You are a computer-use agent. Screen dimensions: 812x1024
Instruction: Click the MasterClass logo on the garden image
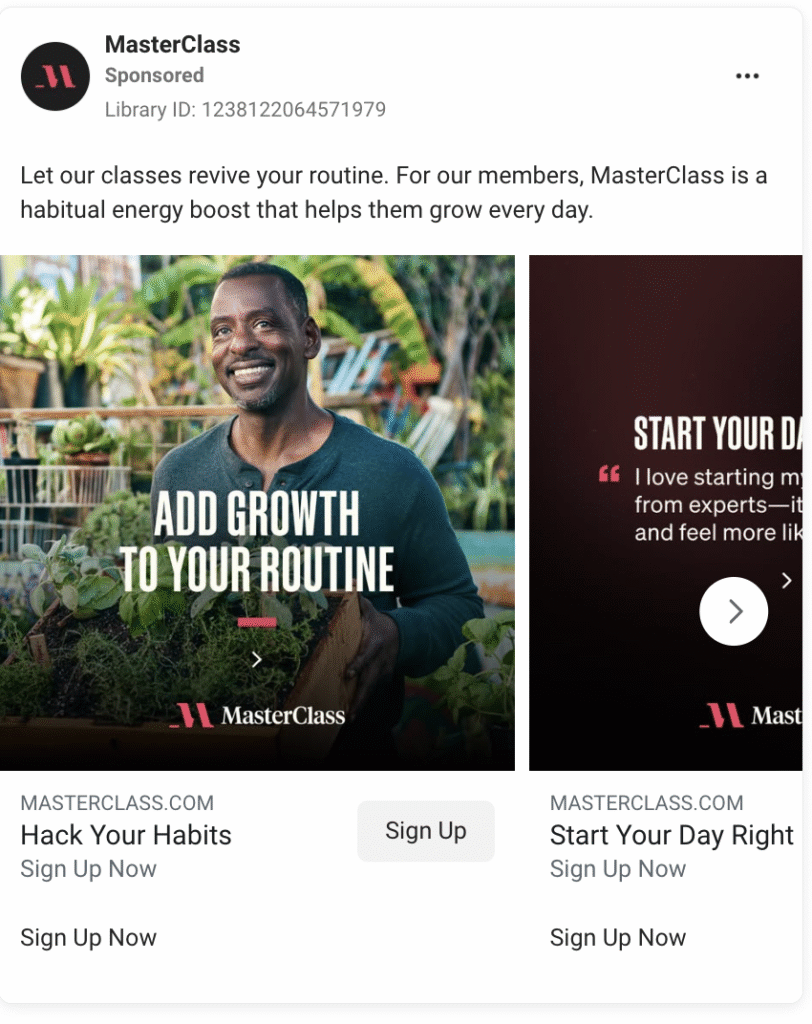[x=257, y=716]
